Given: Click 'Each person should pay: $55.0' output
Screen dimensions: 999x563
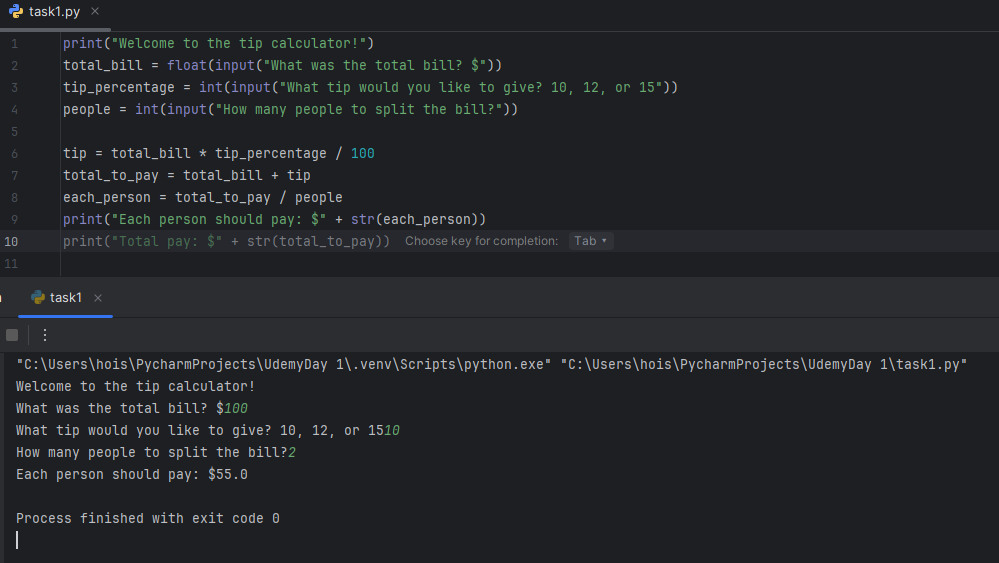Looking at the screenshot, I should 131,474.
